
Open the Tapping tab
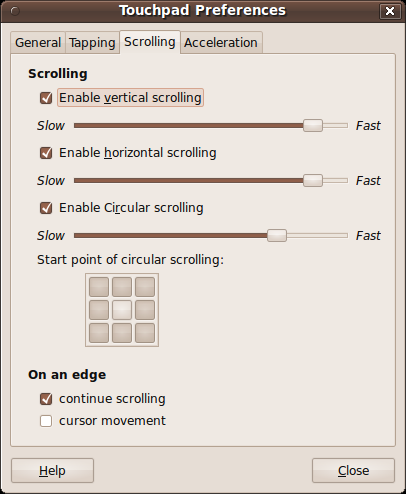click(92, 43)
